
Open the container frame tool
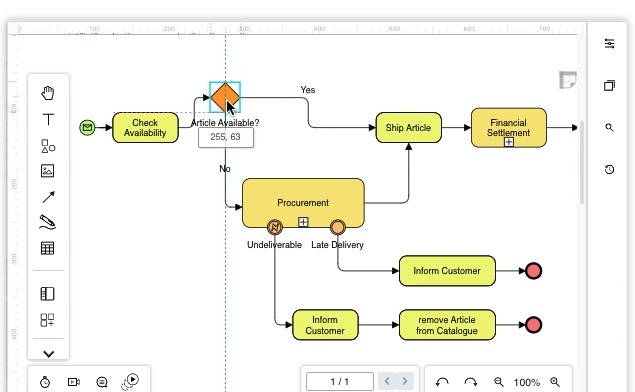[47, 294]
